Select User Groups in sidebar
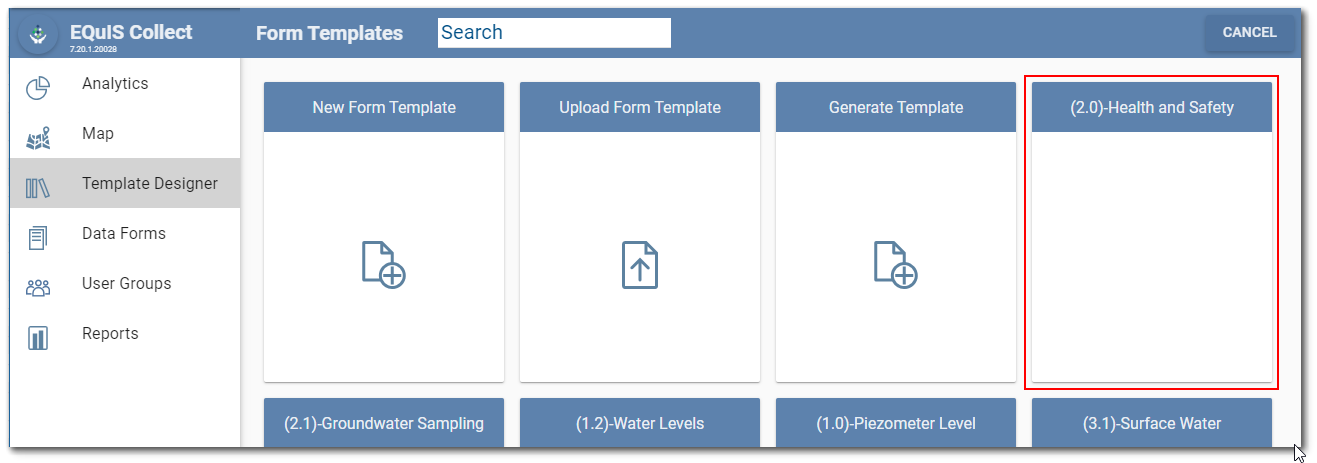 tap(127, 284)
